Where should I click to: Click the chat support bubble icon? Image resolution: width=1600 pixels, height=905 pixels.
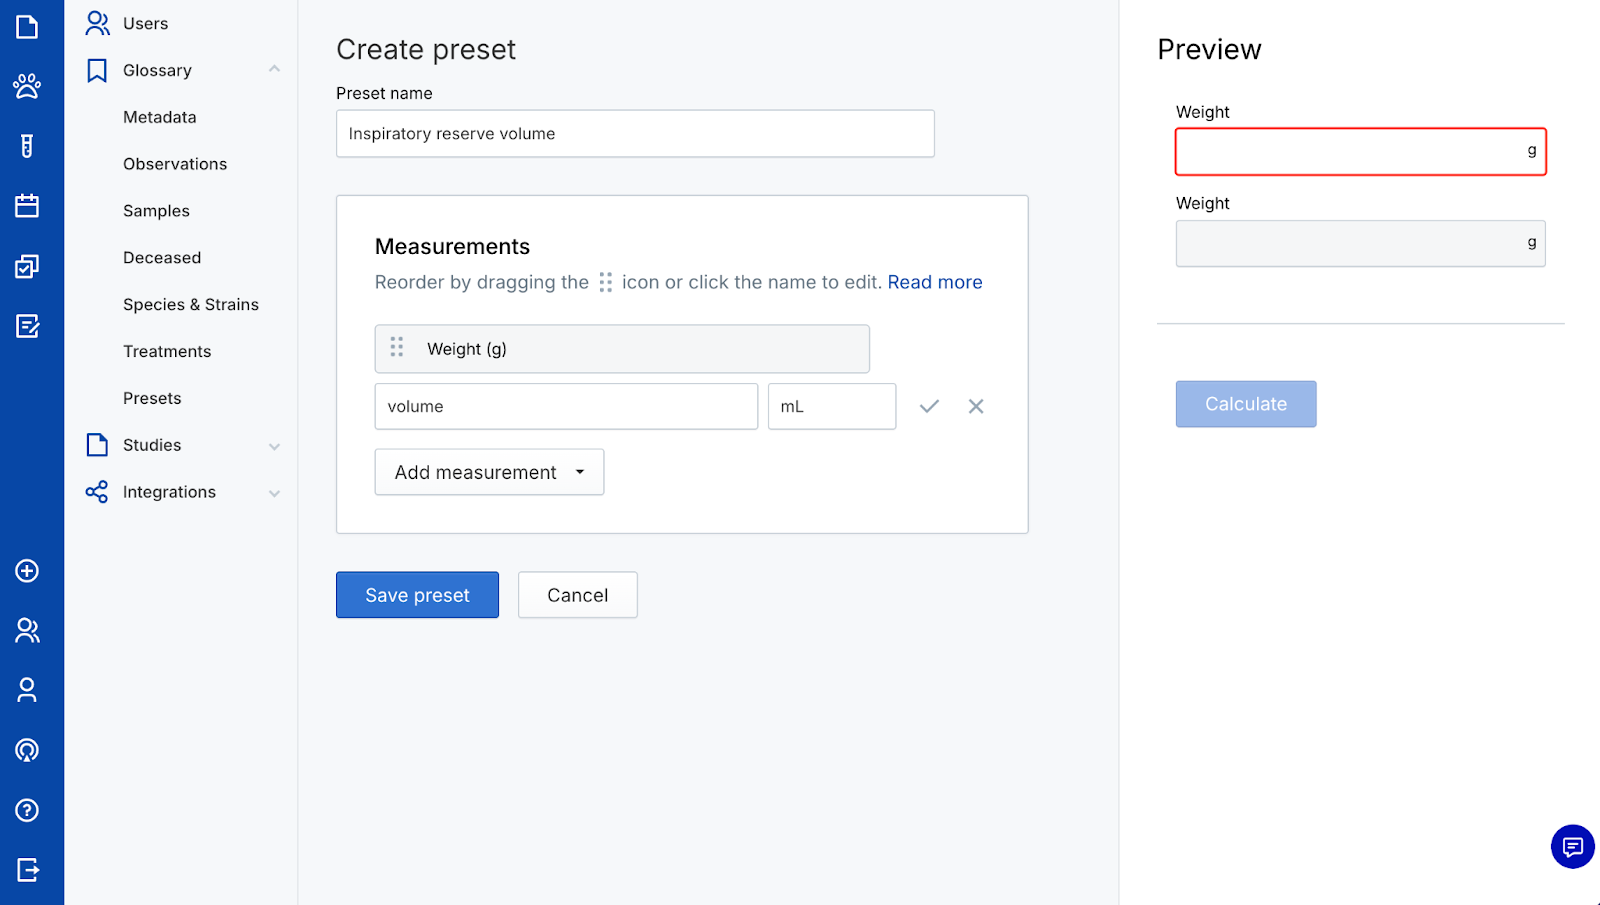(x=1572, y=847)
